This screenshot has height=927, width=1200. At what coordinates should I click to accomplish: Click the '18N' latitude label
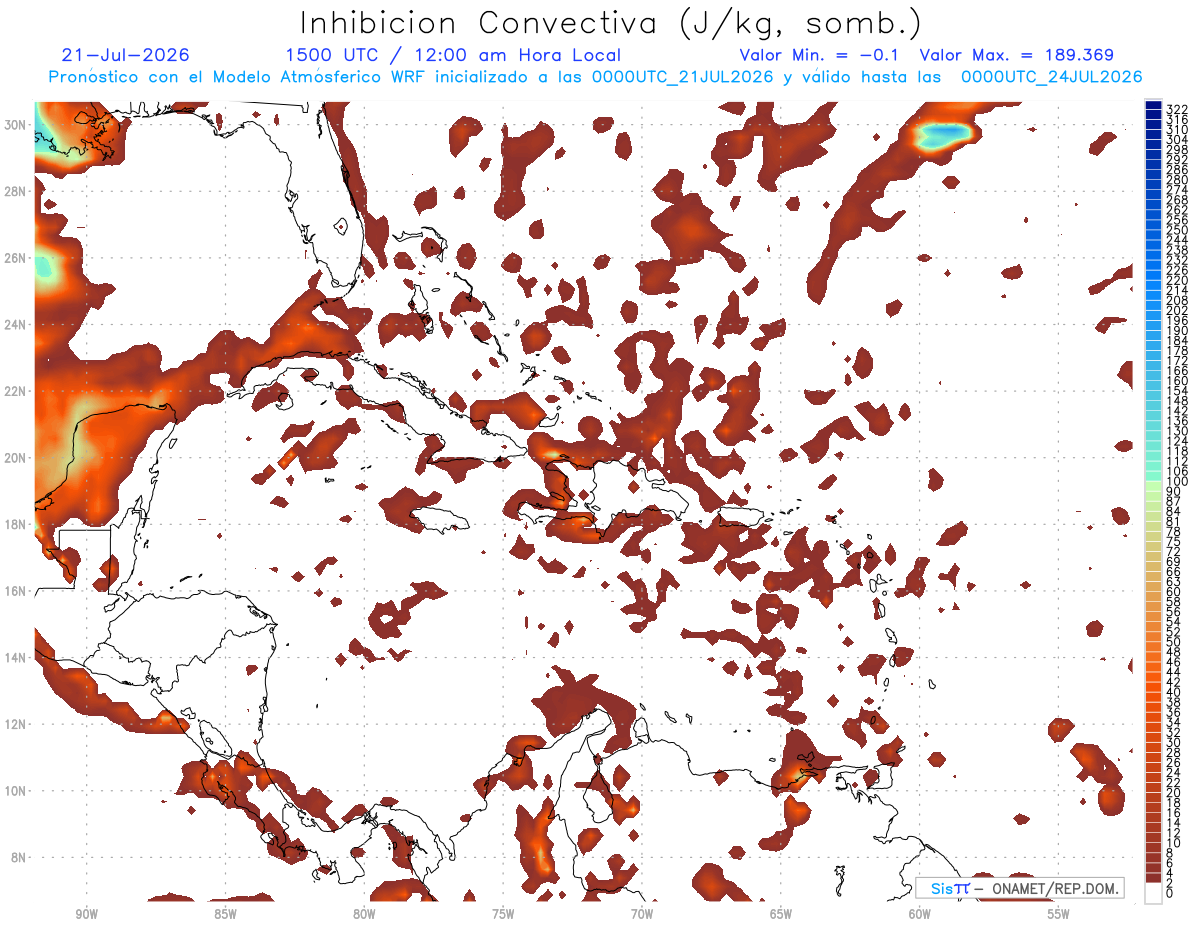tap(15, 524)
